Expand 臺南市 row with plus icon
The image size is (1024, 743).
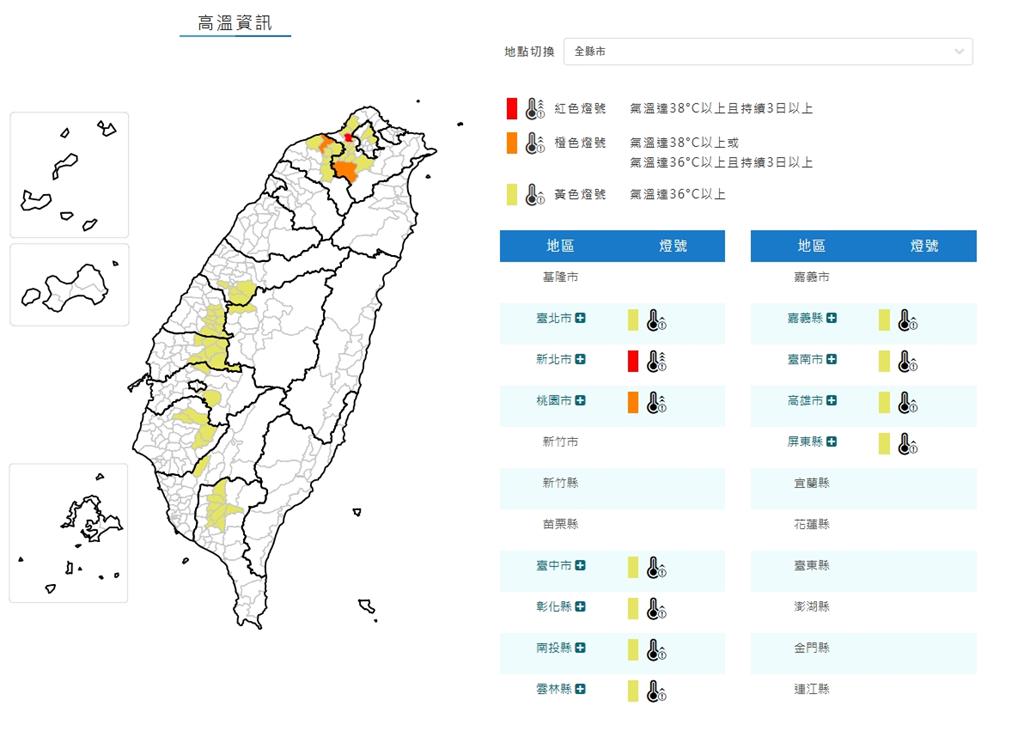coord(831,359)
